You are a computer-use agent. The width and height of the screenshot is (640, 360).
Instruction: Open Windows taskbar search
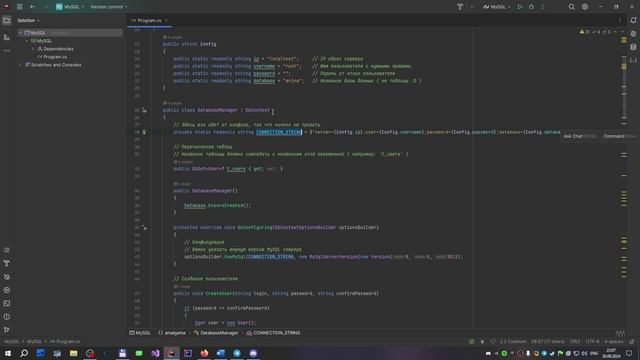pyautogui.click(x=24, y=353)
